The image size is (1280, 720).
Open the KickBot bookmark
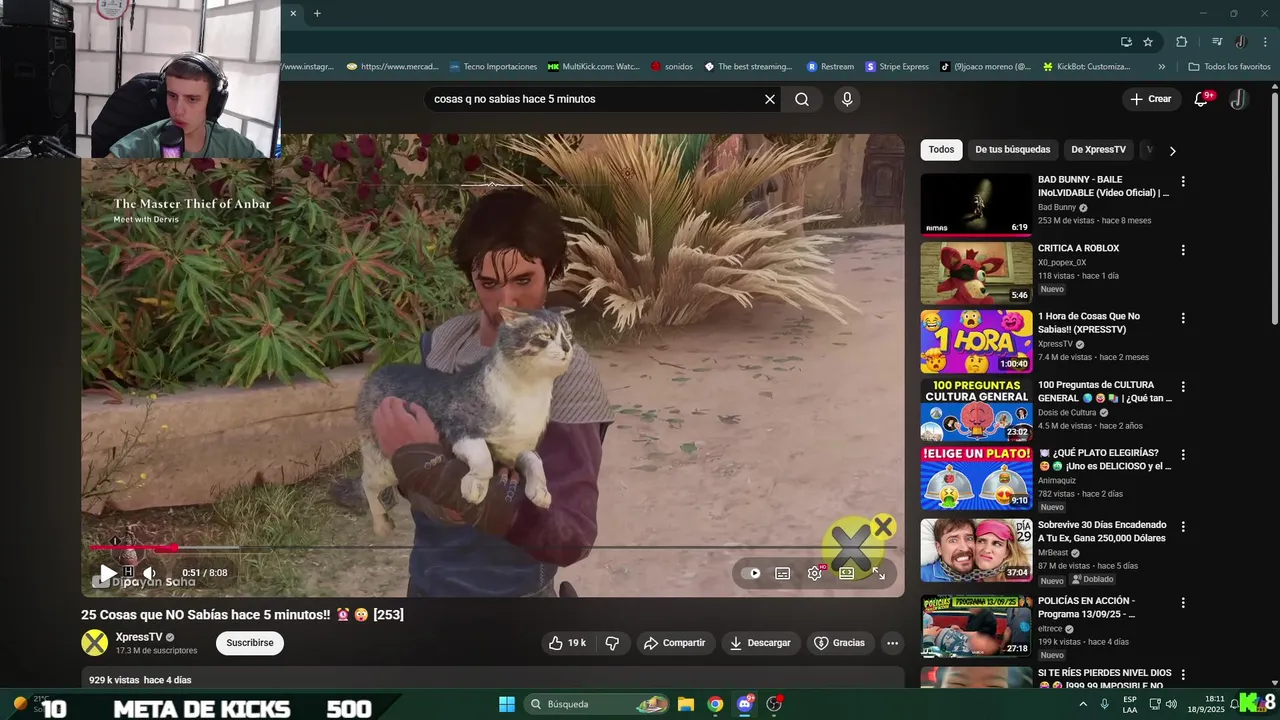[1087, 67]
